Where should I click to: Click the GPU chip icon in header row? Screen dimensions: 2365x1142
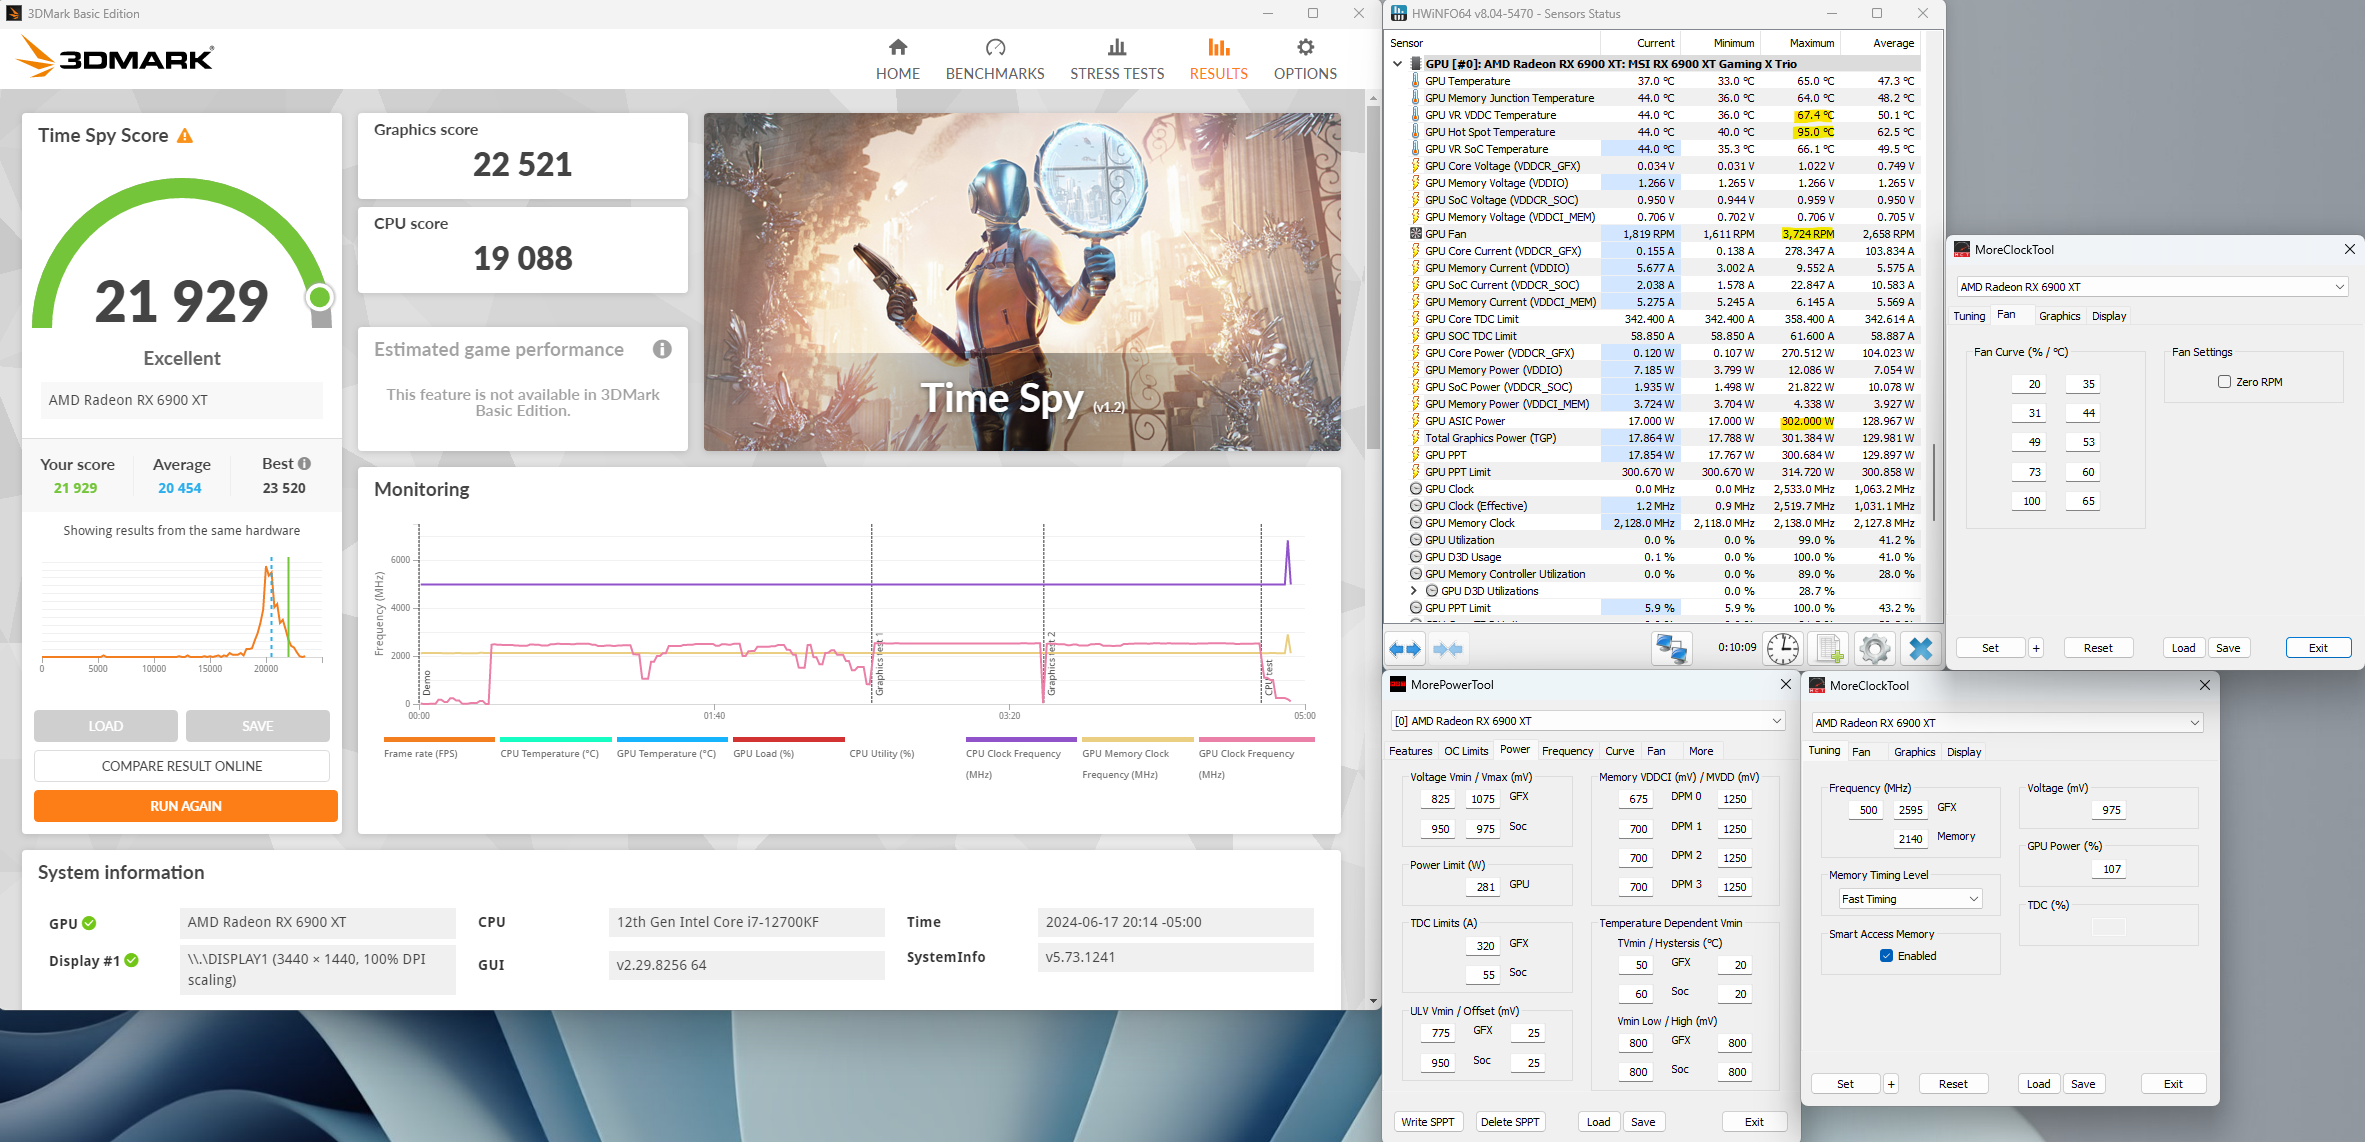pos(1415,64)
